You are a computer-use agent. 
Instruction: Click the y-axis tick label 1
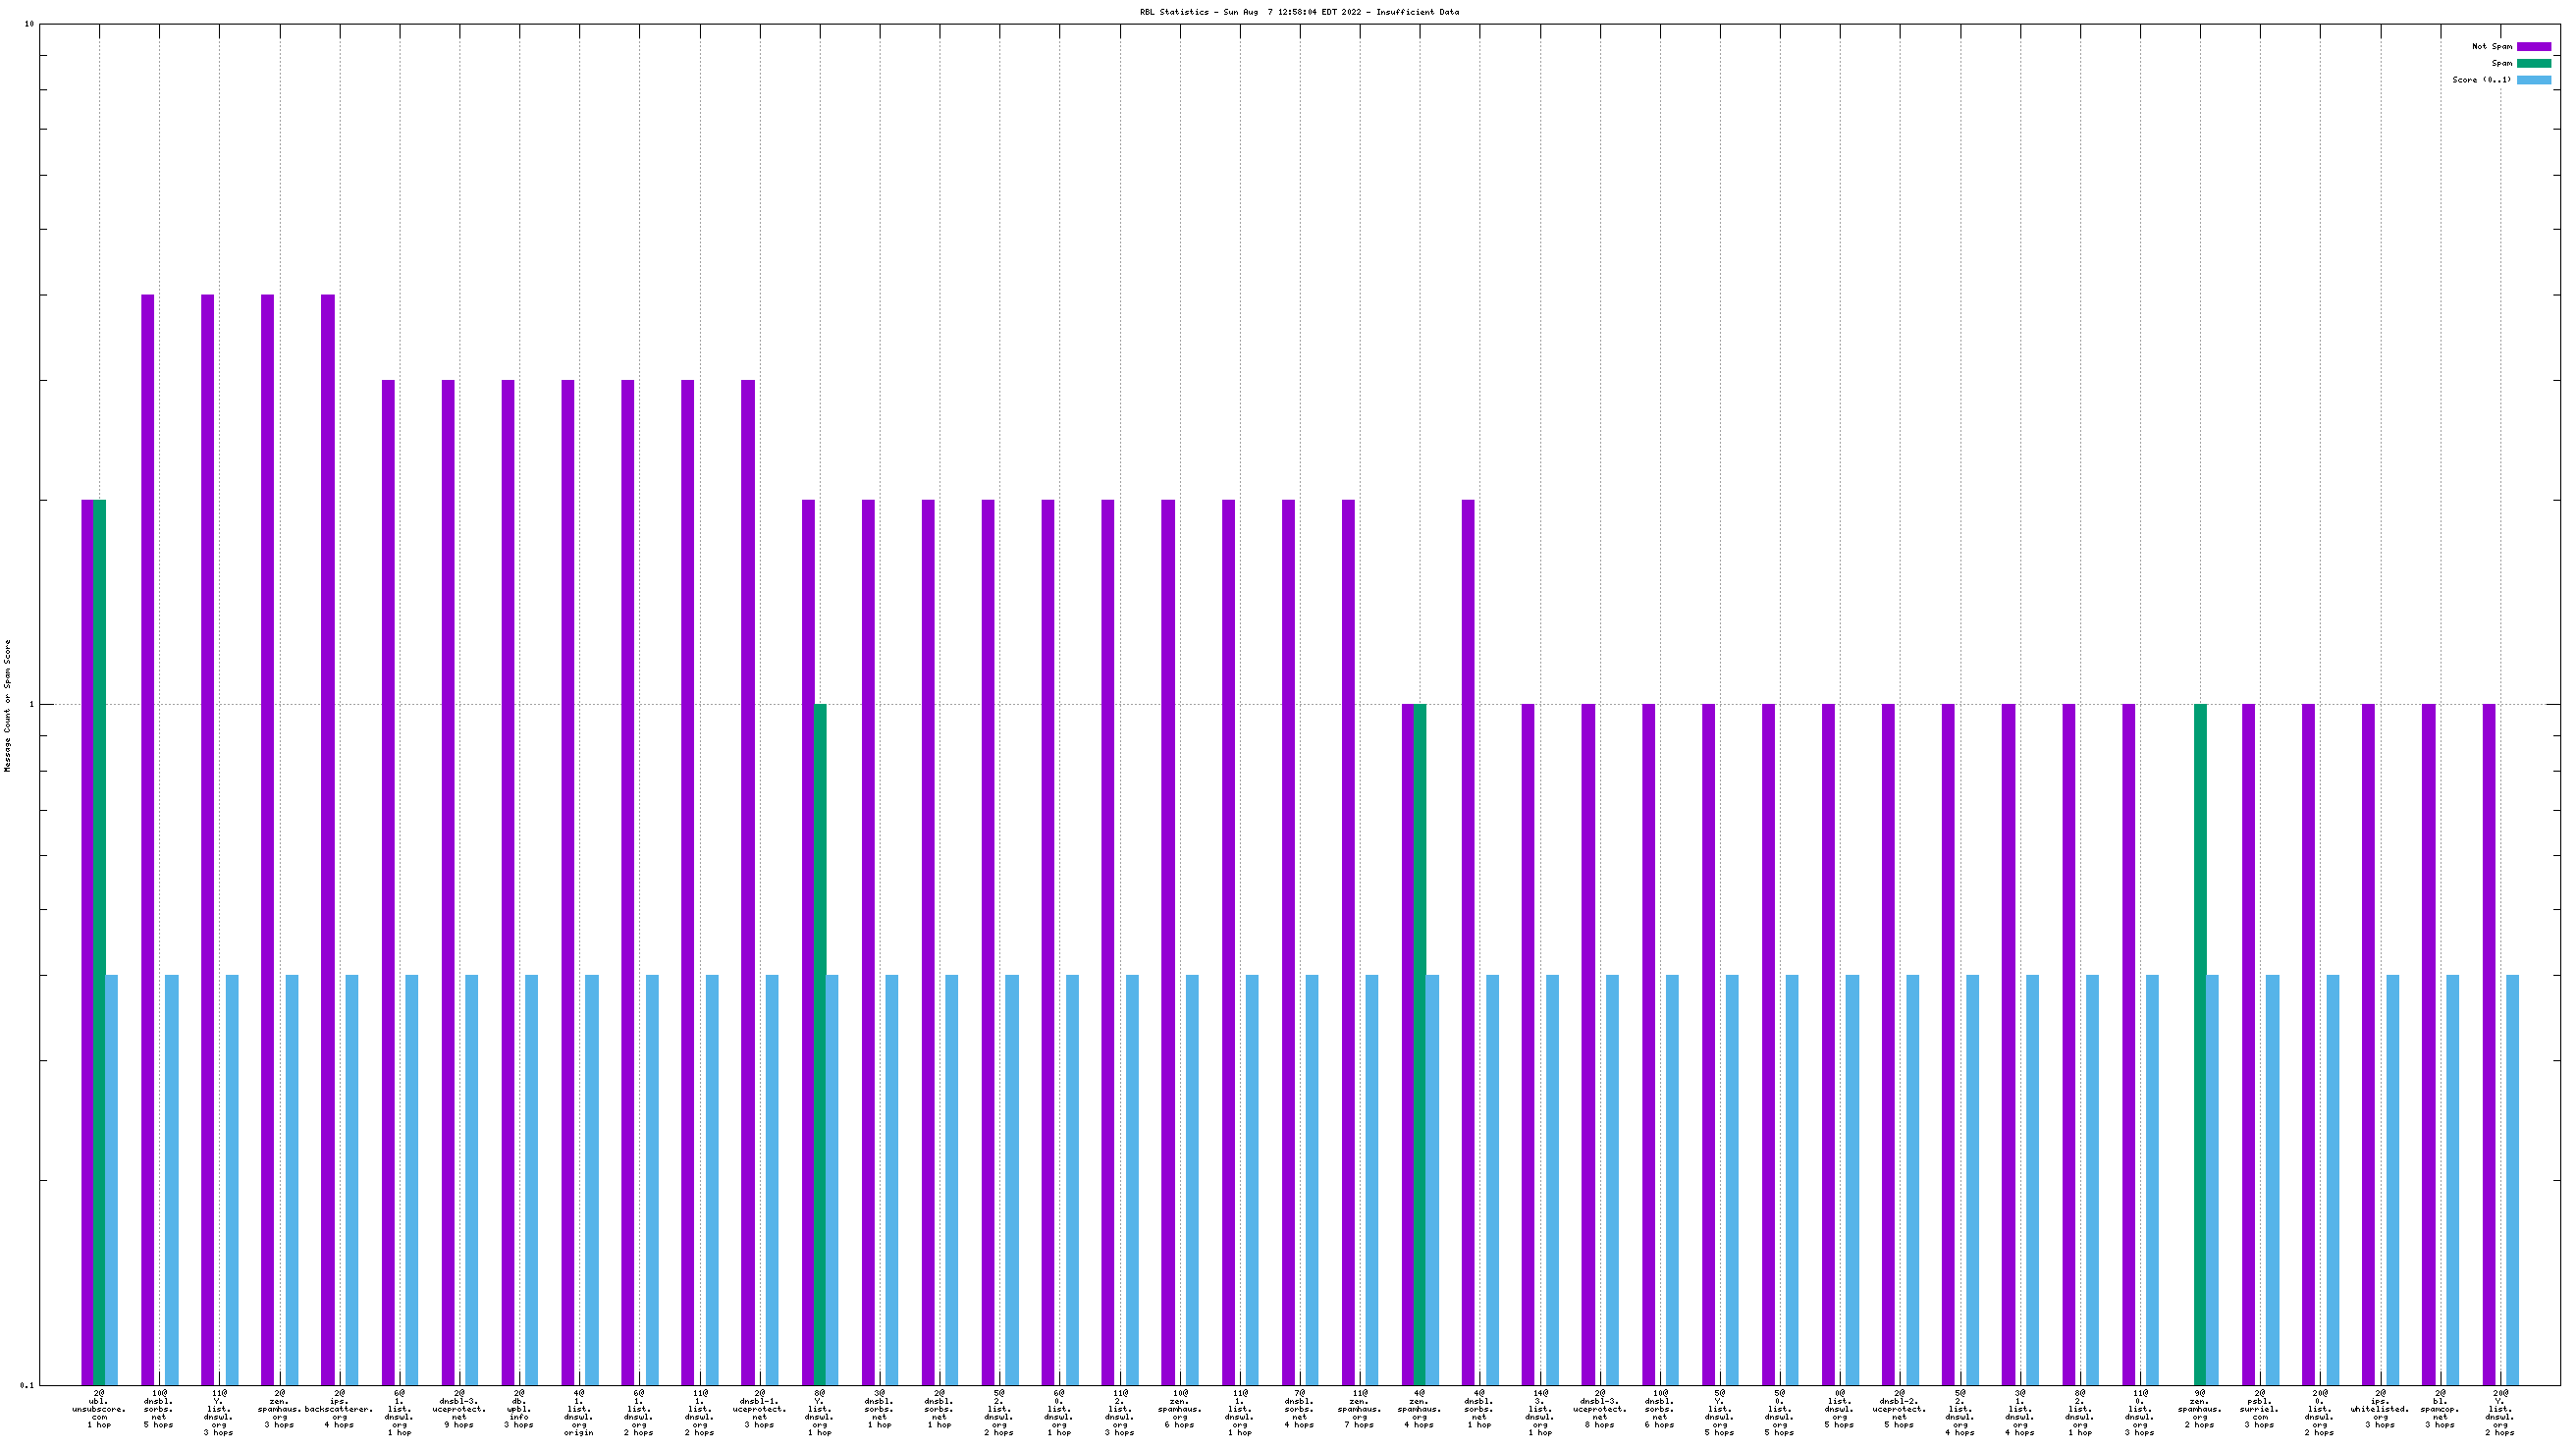coord(31,705)
